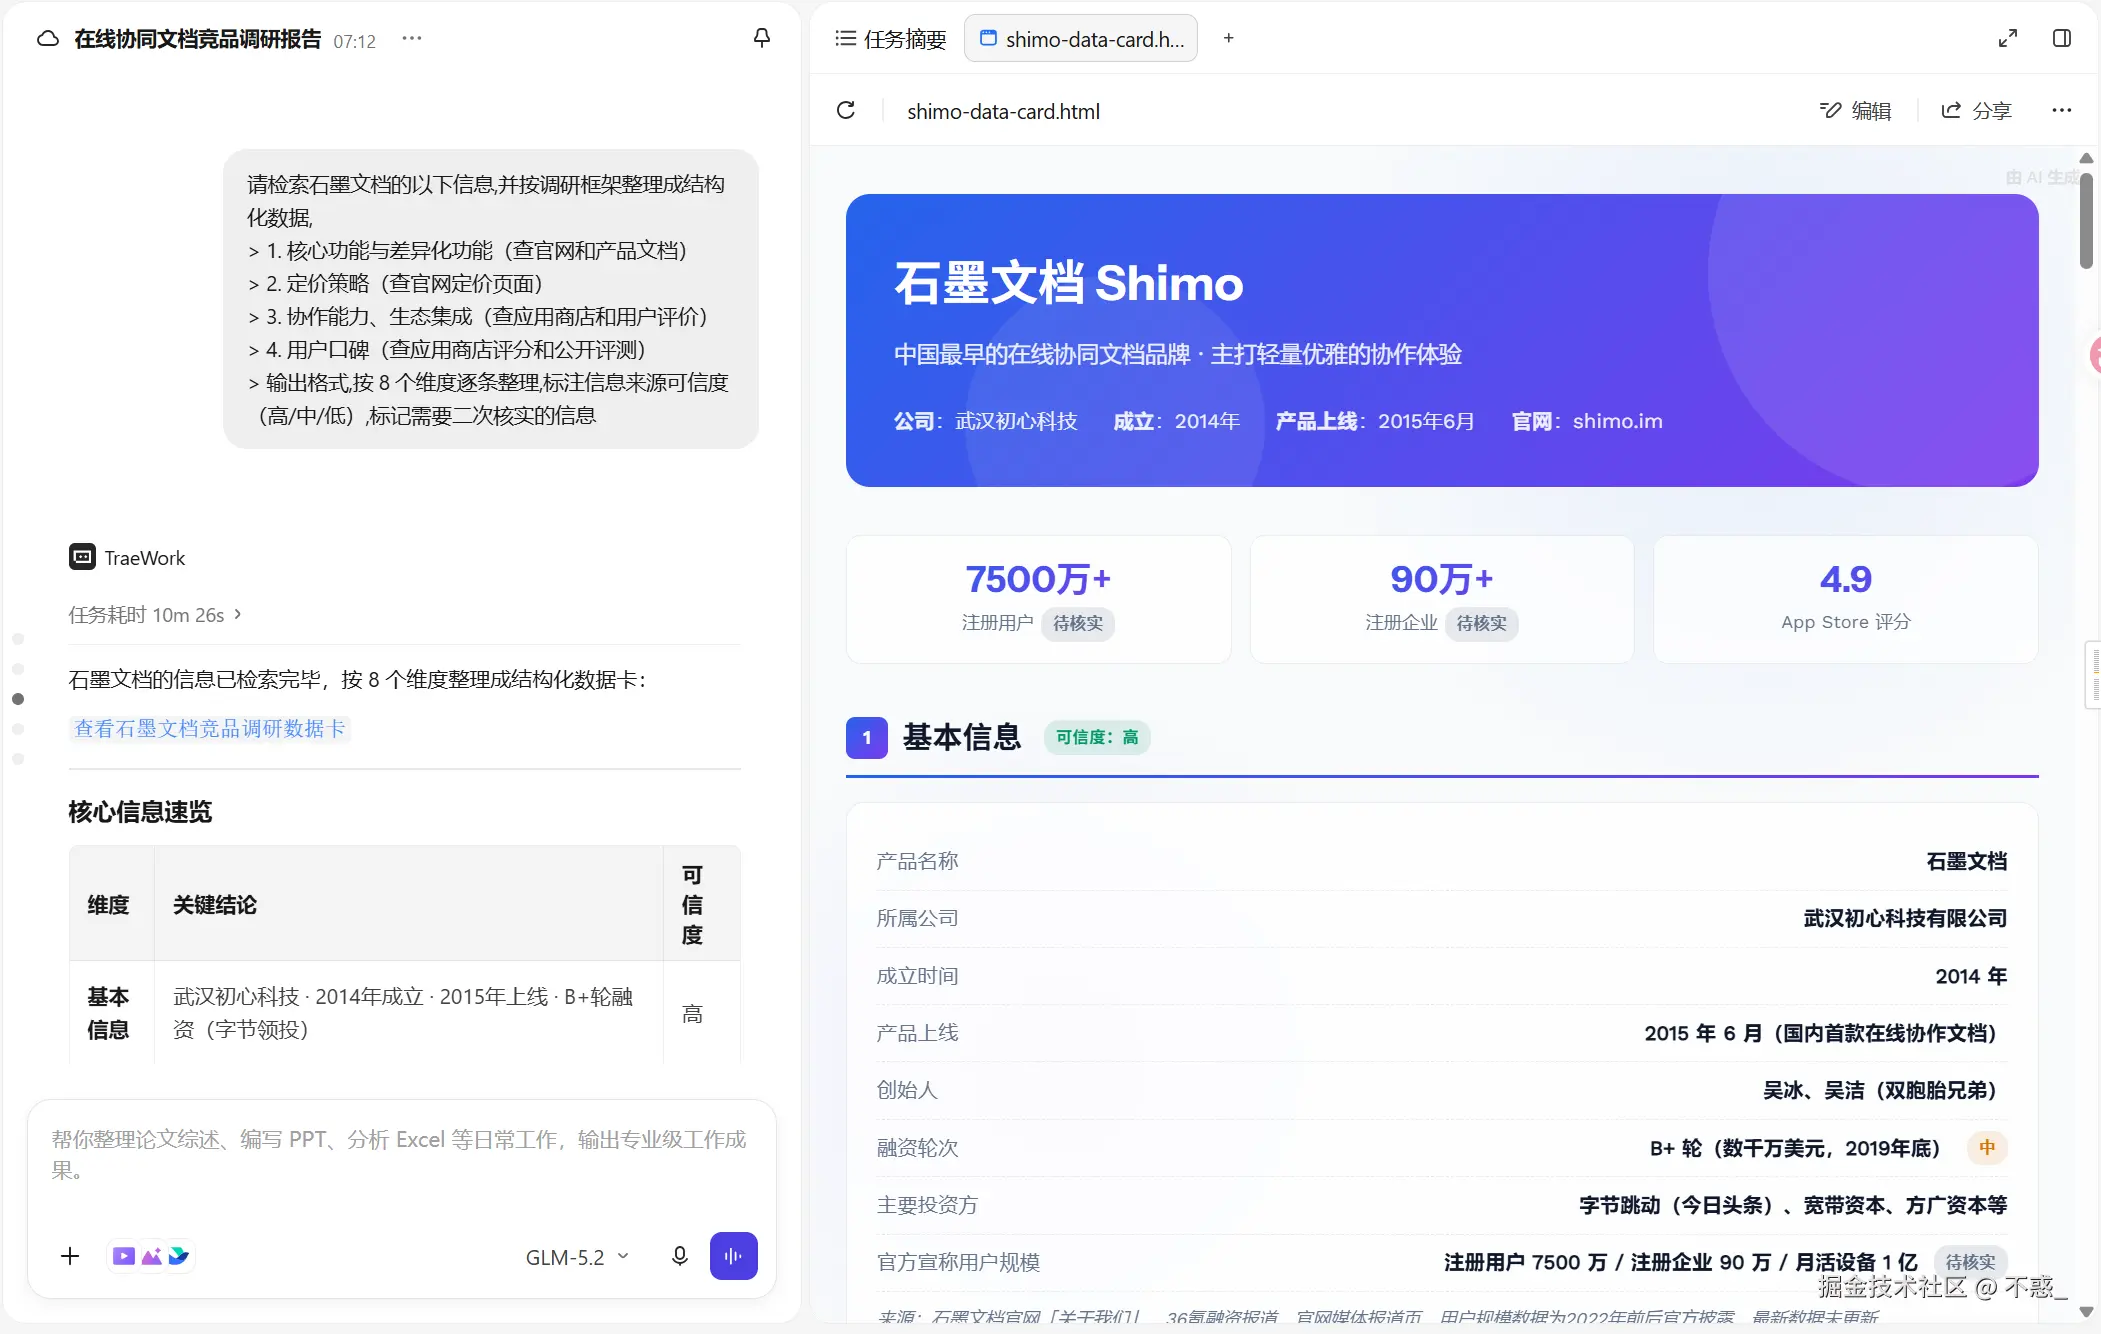The image size is (2101, 1334).
Task: Click the image generation skill icon
Action: [x=152, y=1256]
